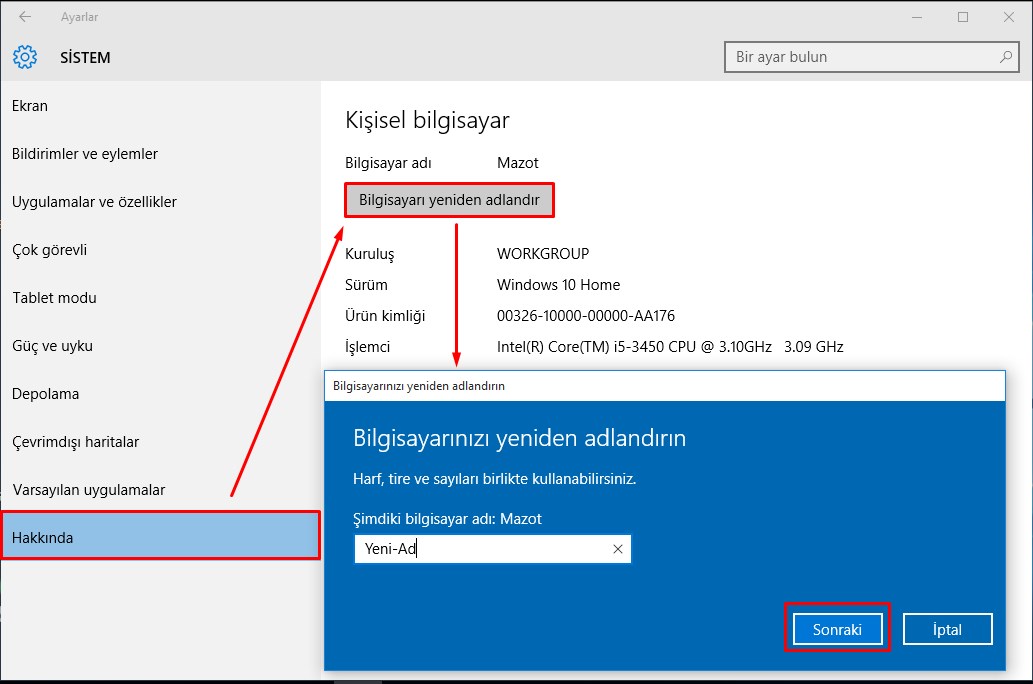1033x684 pixels.
Task: Select Bildirimler ve eylemler in sidebar
Action: [85, 154]
